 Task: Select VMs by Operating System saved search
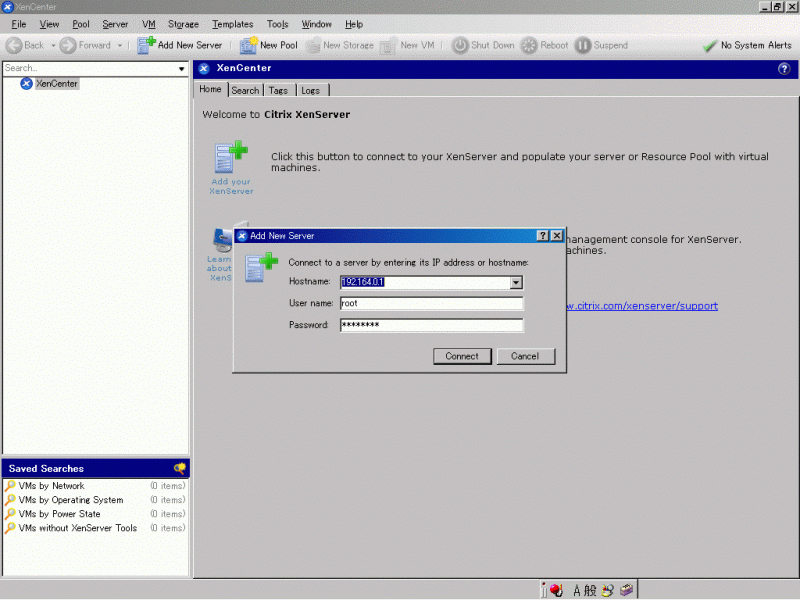pos(70,500)
